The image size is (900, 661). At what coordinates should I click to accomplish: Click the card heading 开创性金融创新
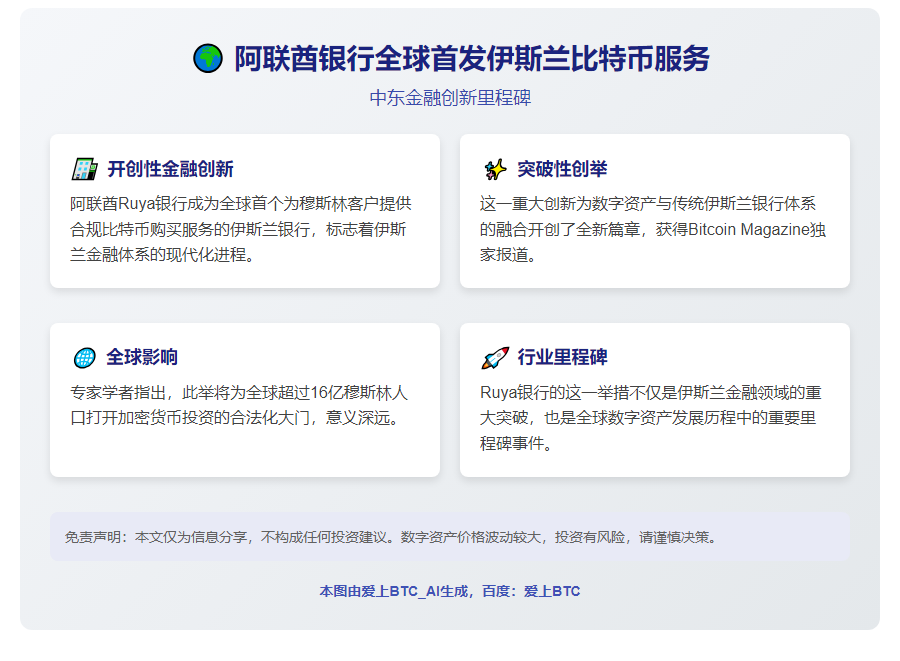(x=170, y=169)
